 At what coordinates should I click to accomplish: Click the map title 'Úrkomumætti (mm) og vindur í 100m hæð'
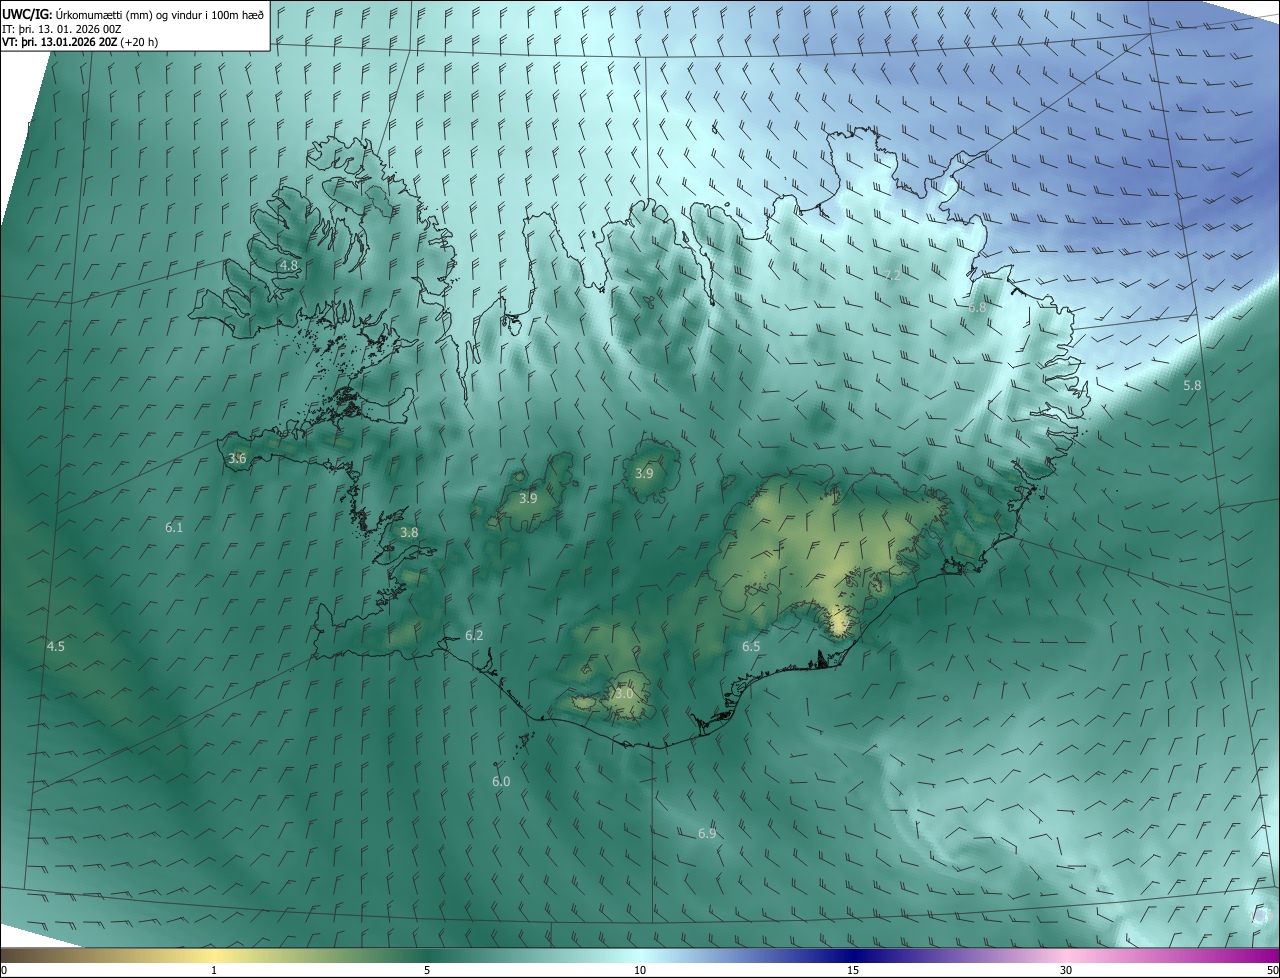point(160,14)
